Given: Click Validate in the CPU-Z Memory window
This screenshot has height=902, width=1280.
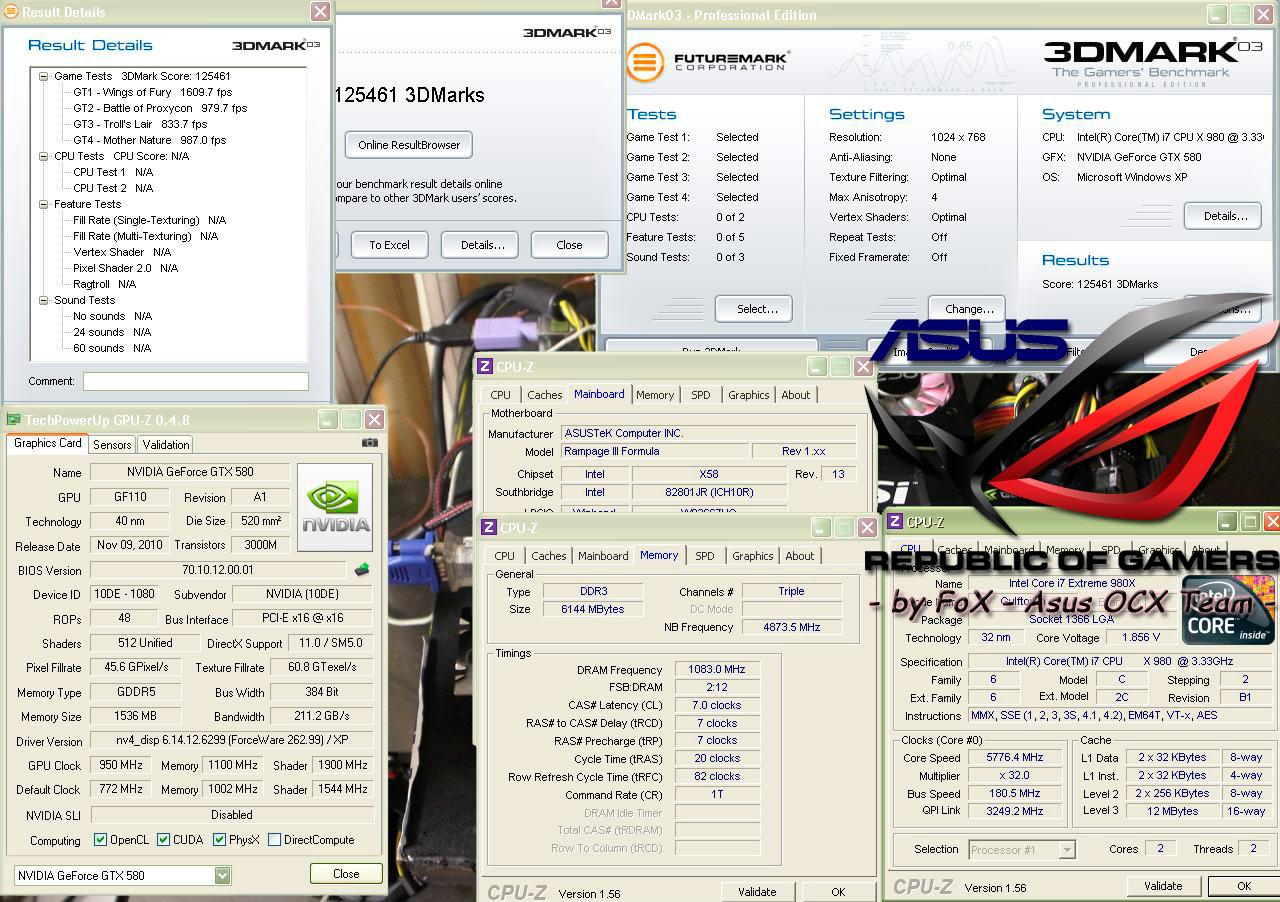Looking at the screenshot, I should tap(757, 892).
